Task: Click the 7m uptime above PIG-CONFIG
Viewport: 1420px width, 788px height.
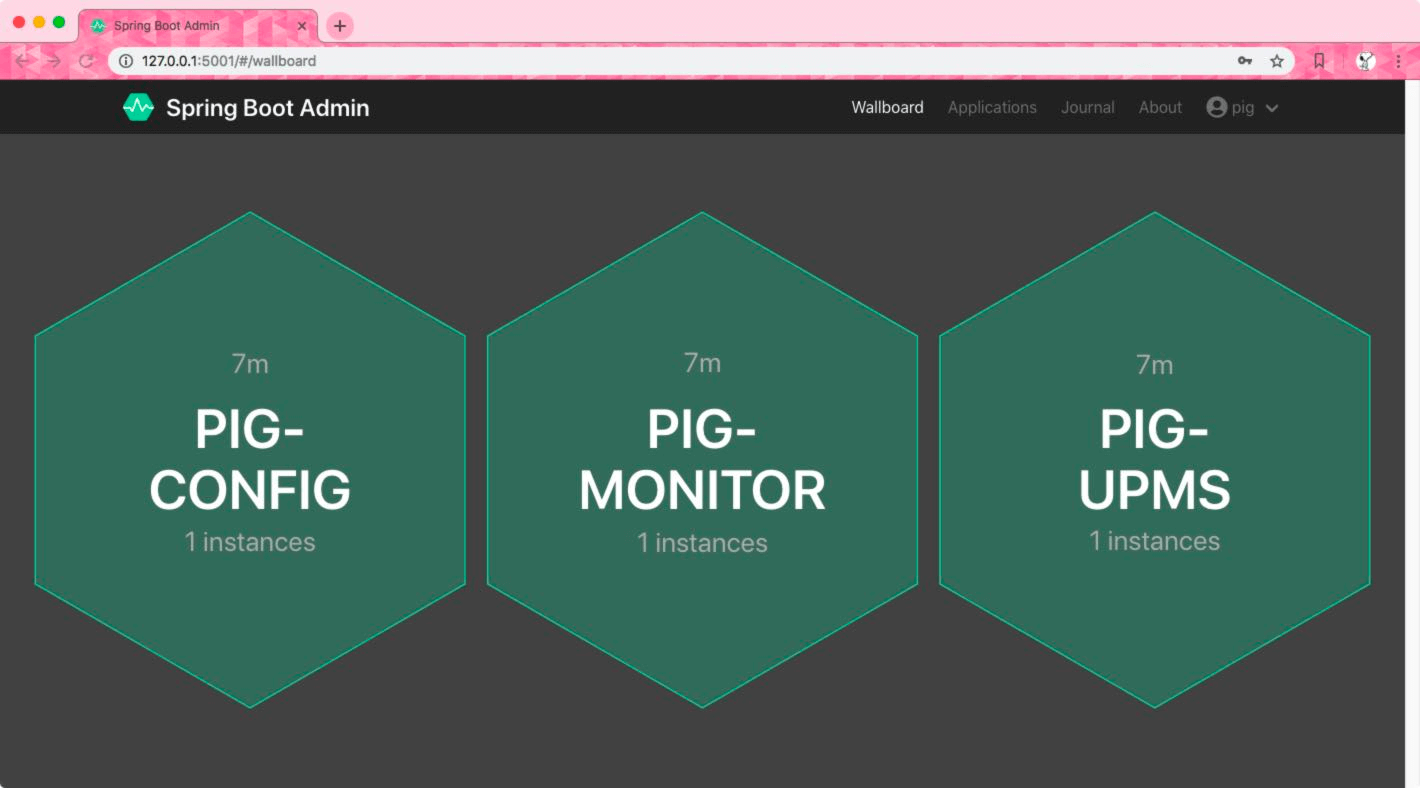Action: coord(250,364)
